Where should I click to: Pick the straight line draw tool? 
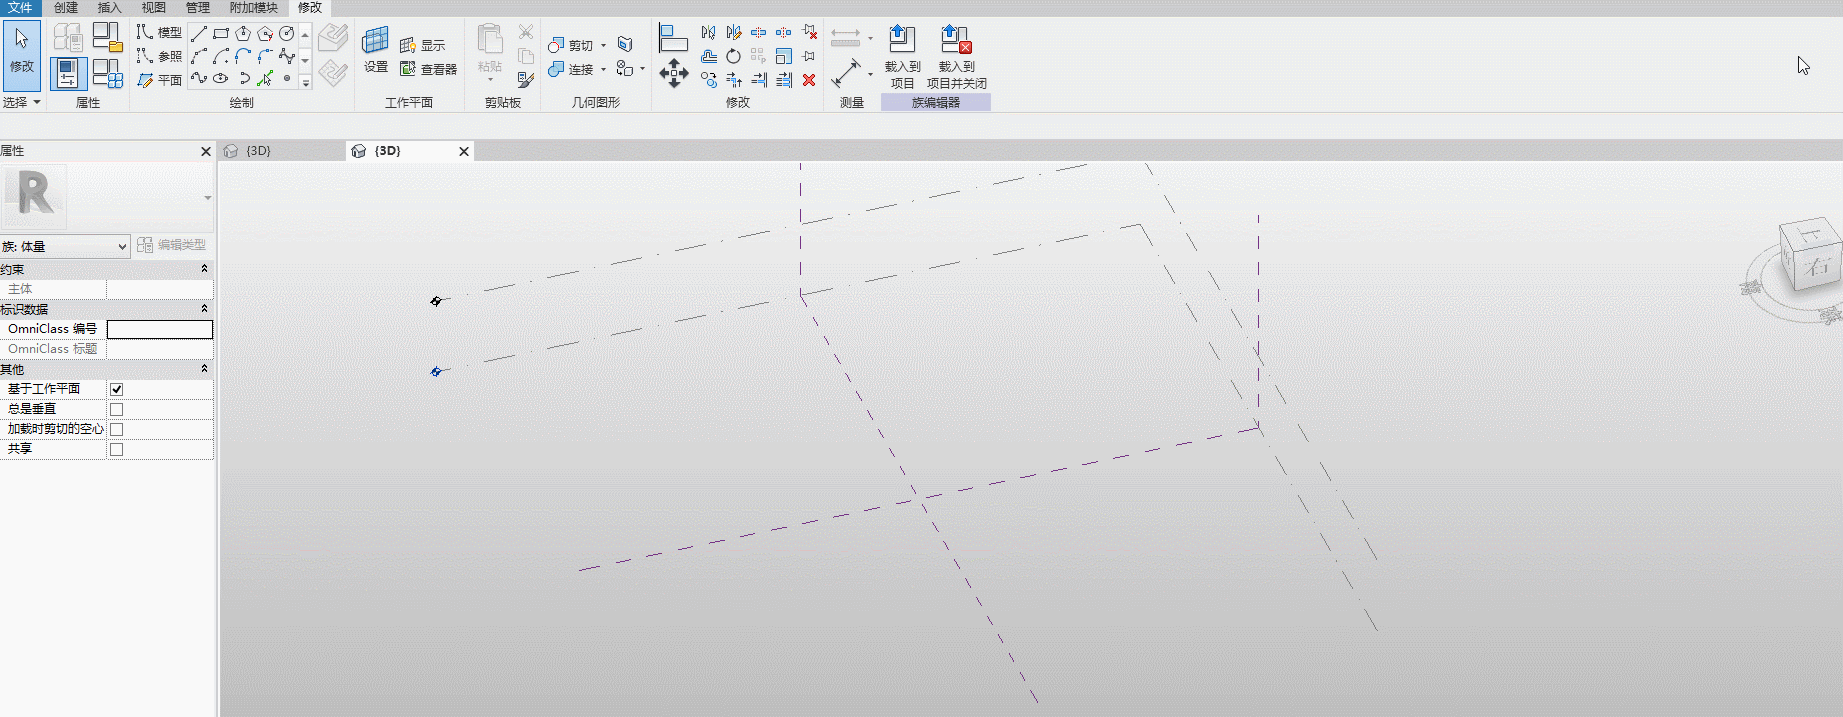(199, 34)
